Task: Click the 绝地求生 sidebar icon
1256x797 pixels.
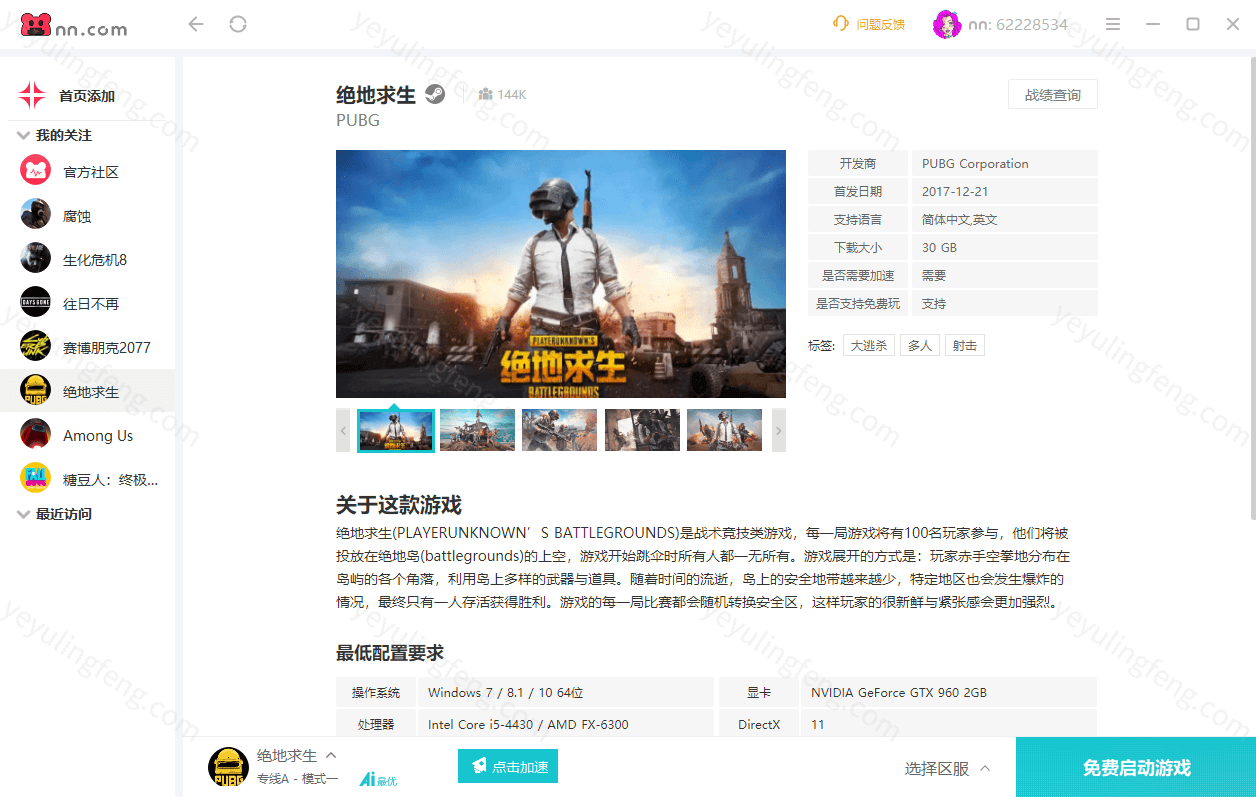Action: (35, 392)
